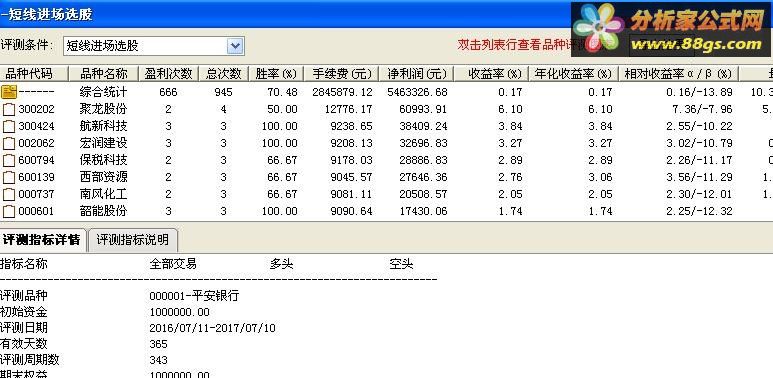Select the 评测指标详情 tab
773x378 pixels.
[42, 240]
